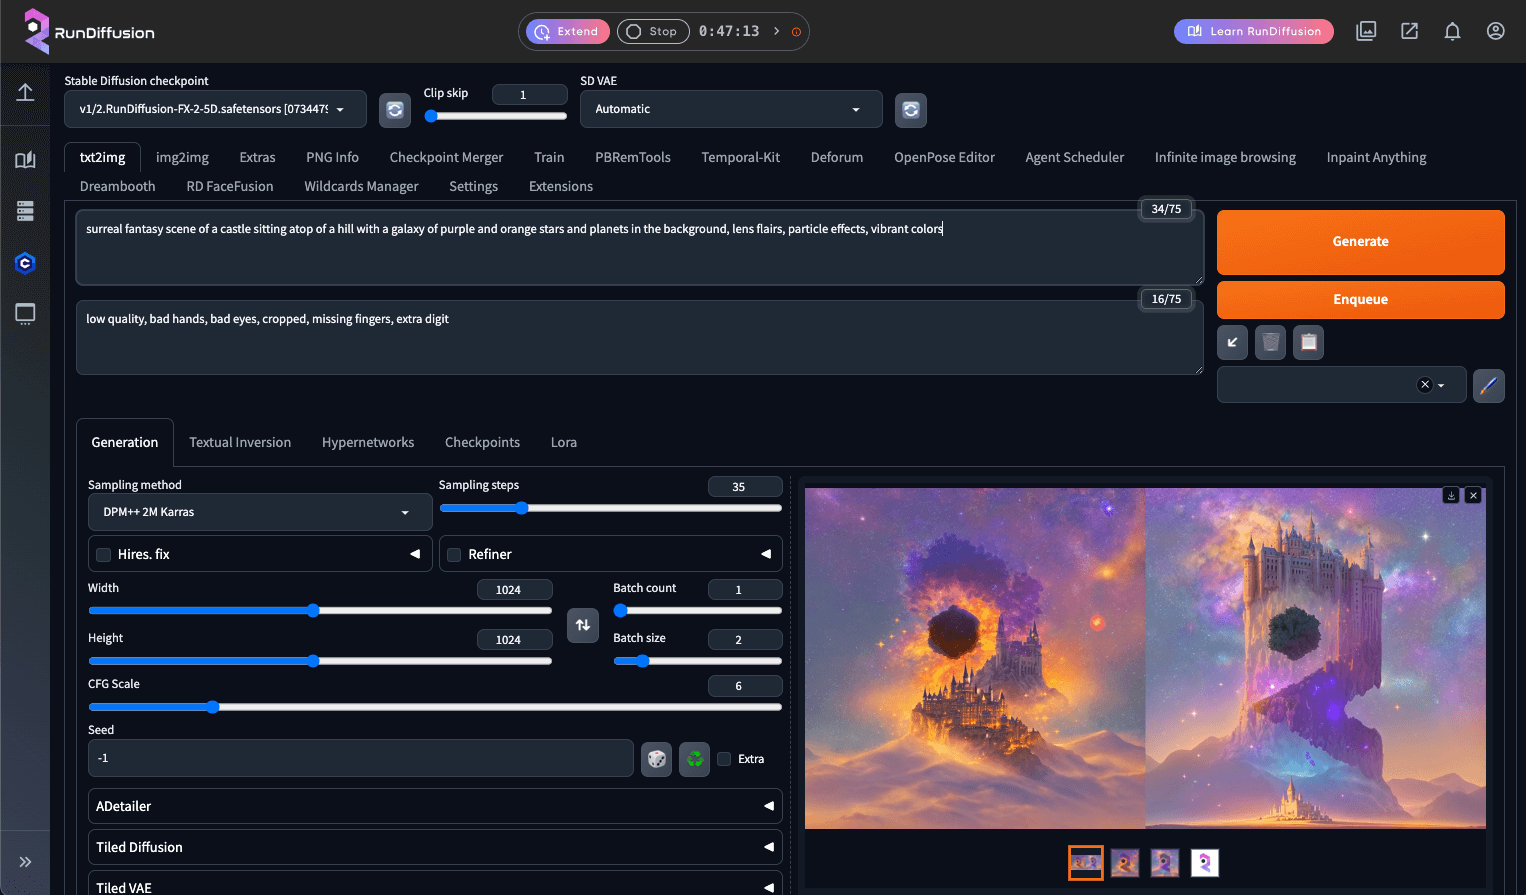Image resolution: width=1526 pixels, height=895 pixels.
Task: Clear the styles selection with X
Action: point(1425,385)
